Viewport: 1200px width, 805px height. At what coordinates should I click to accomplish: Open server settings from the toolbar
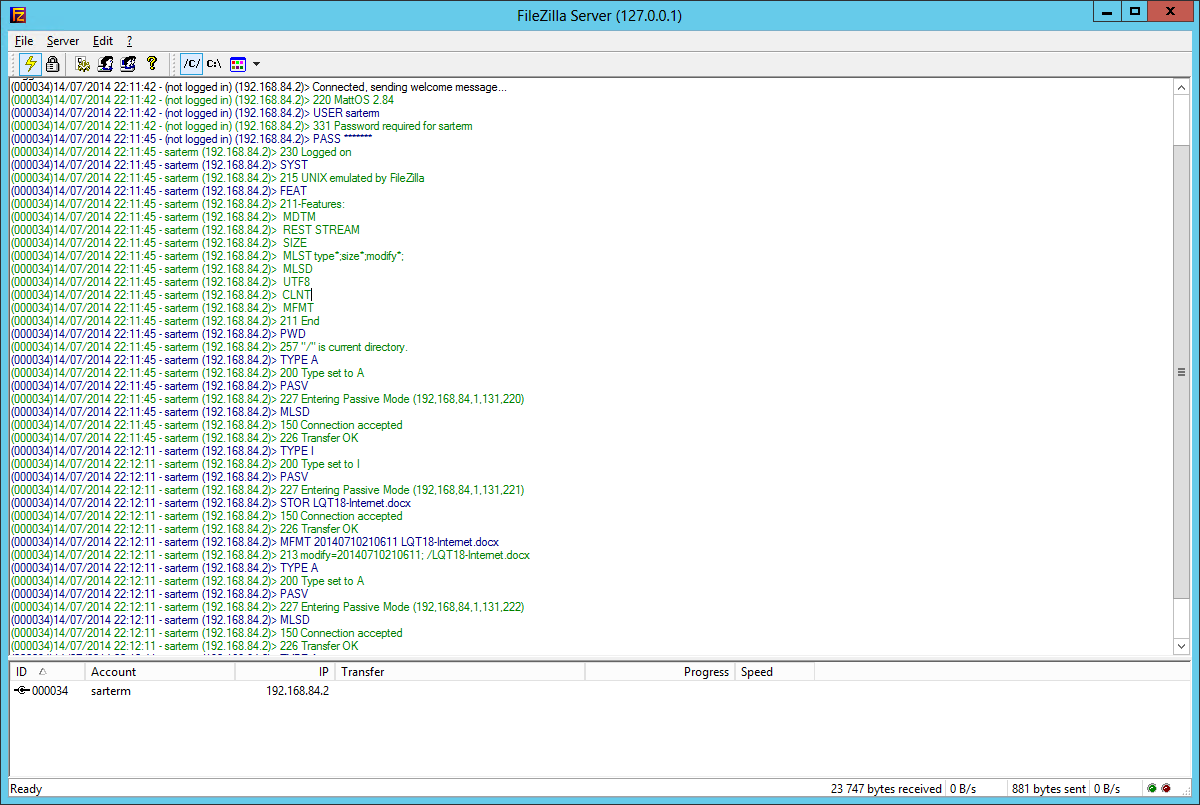(84, 64)
